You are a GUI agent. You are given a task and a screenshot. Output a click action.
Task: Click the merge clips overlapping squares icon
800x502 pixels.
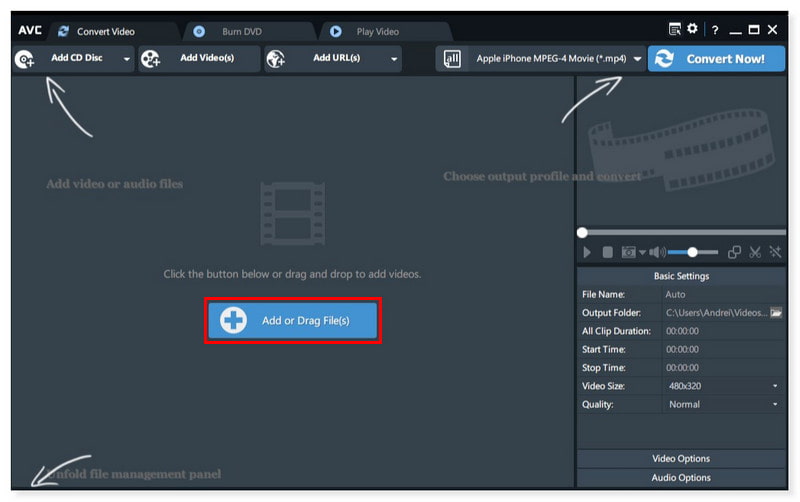[x=734, y=253]
